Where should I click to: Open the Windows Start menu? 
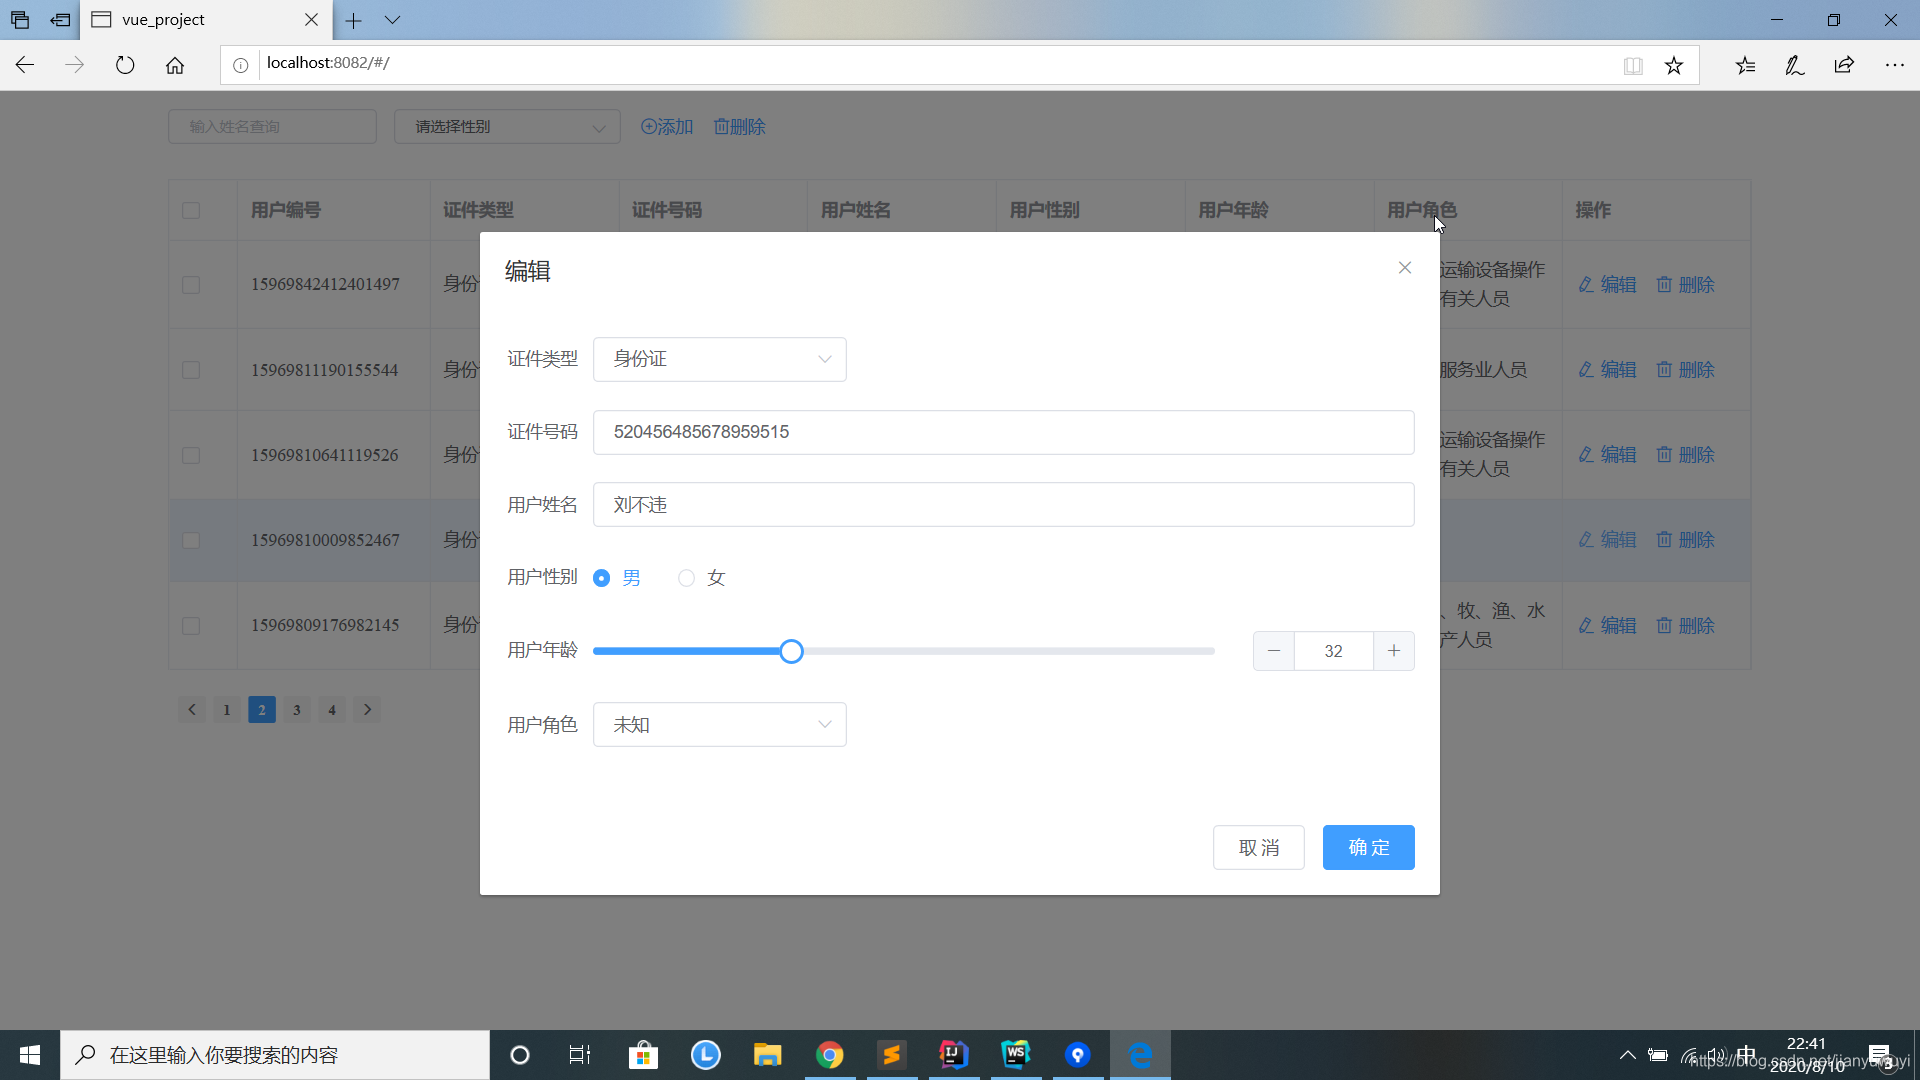(30, 1055)
